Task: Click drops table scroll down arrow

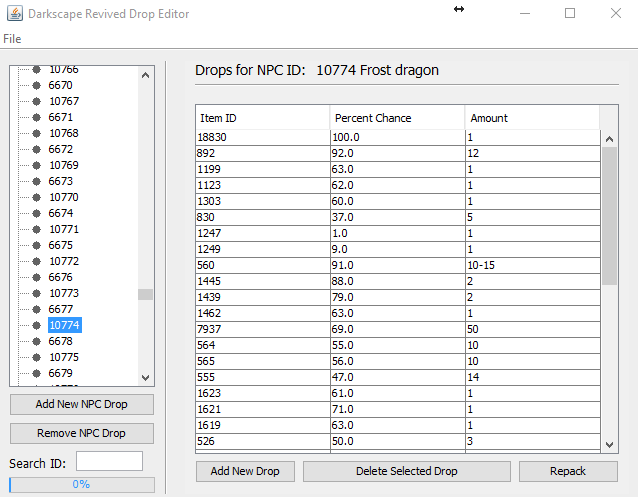Action: [609, 444]
